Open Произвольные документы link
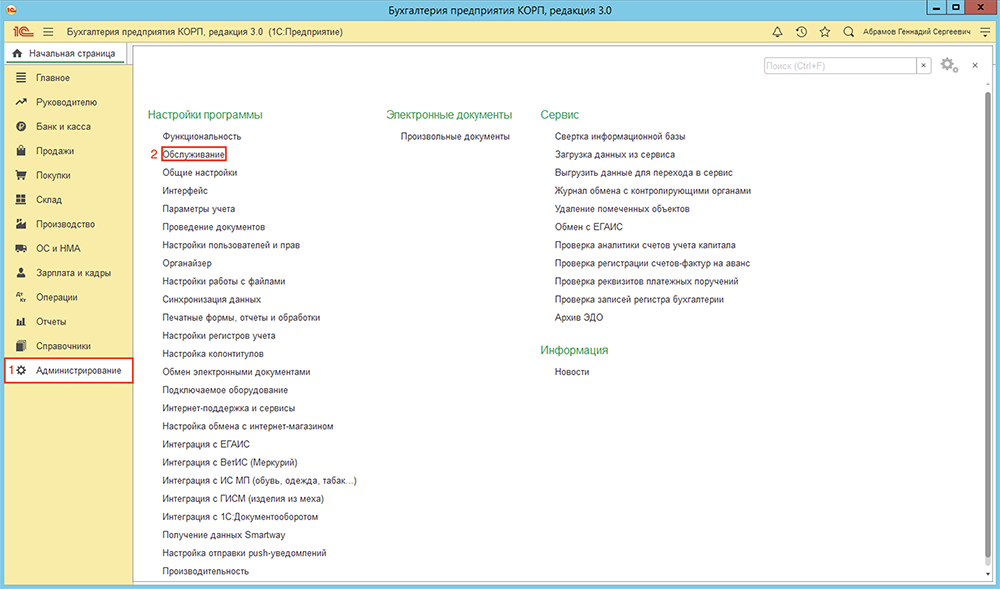Screen dimensions: 1000x589 point(455,136)
